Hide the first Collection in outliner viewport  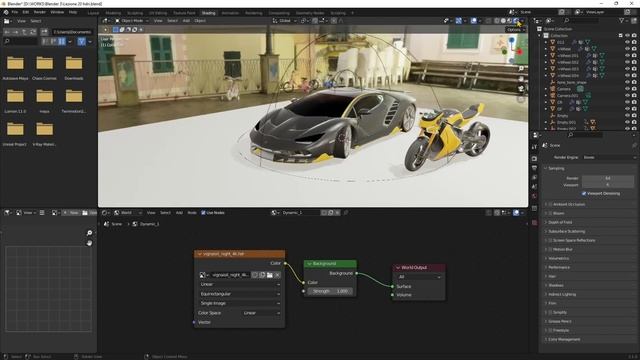[628, 36]
